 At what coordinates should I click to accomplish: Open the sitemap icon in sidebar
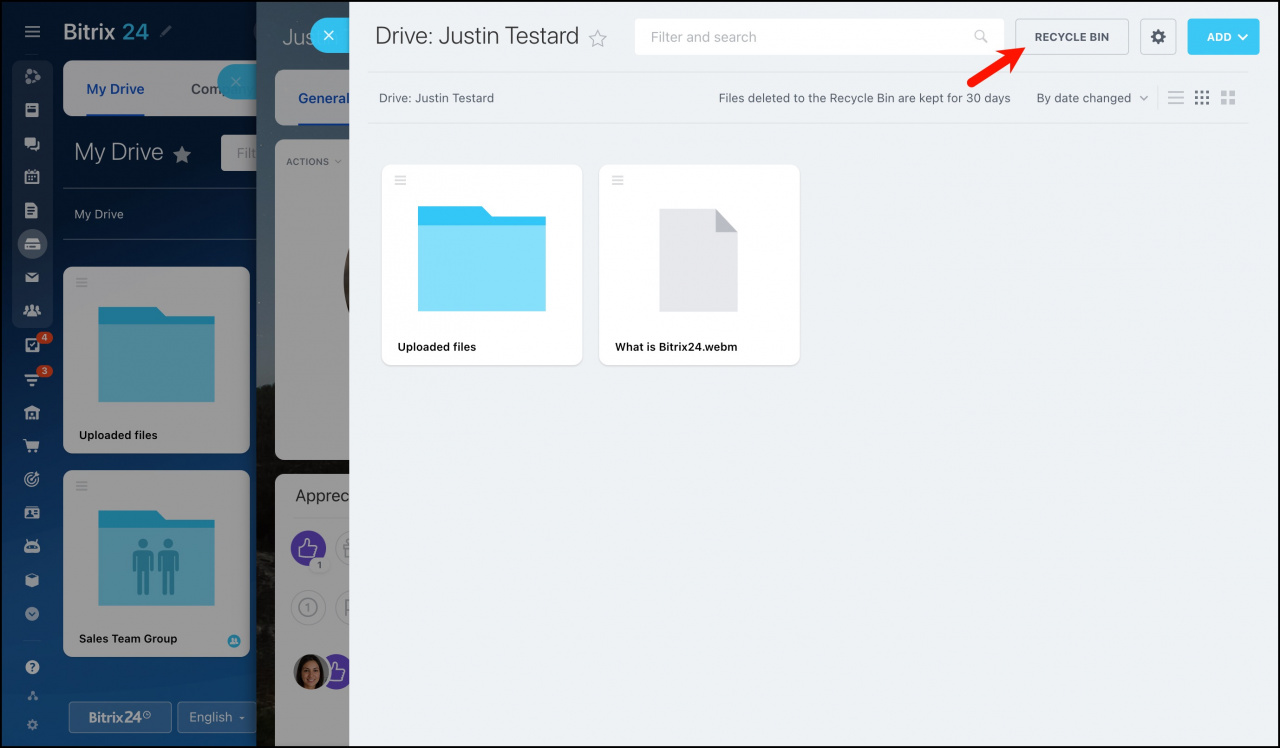pyautogui.click(x=32, y=696)
